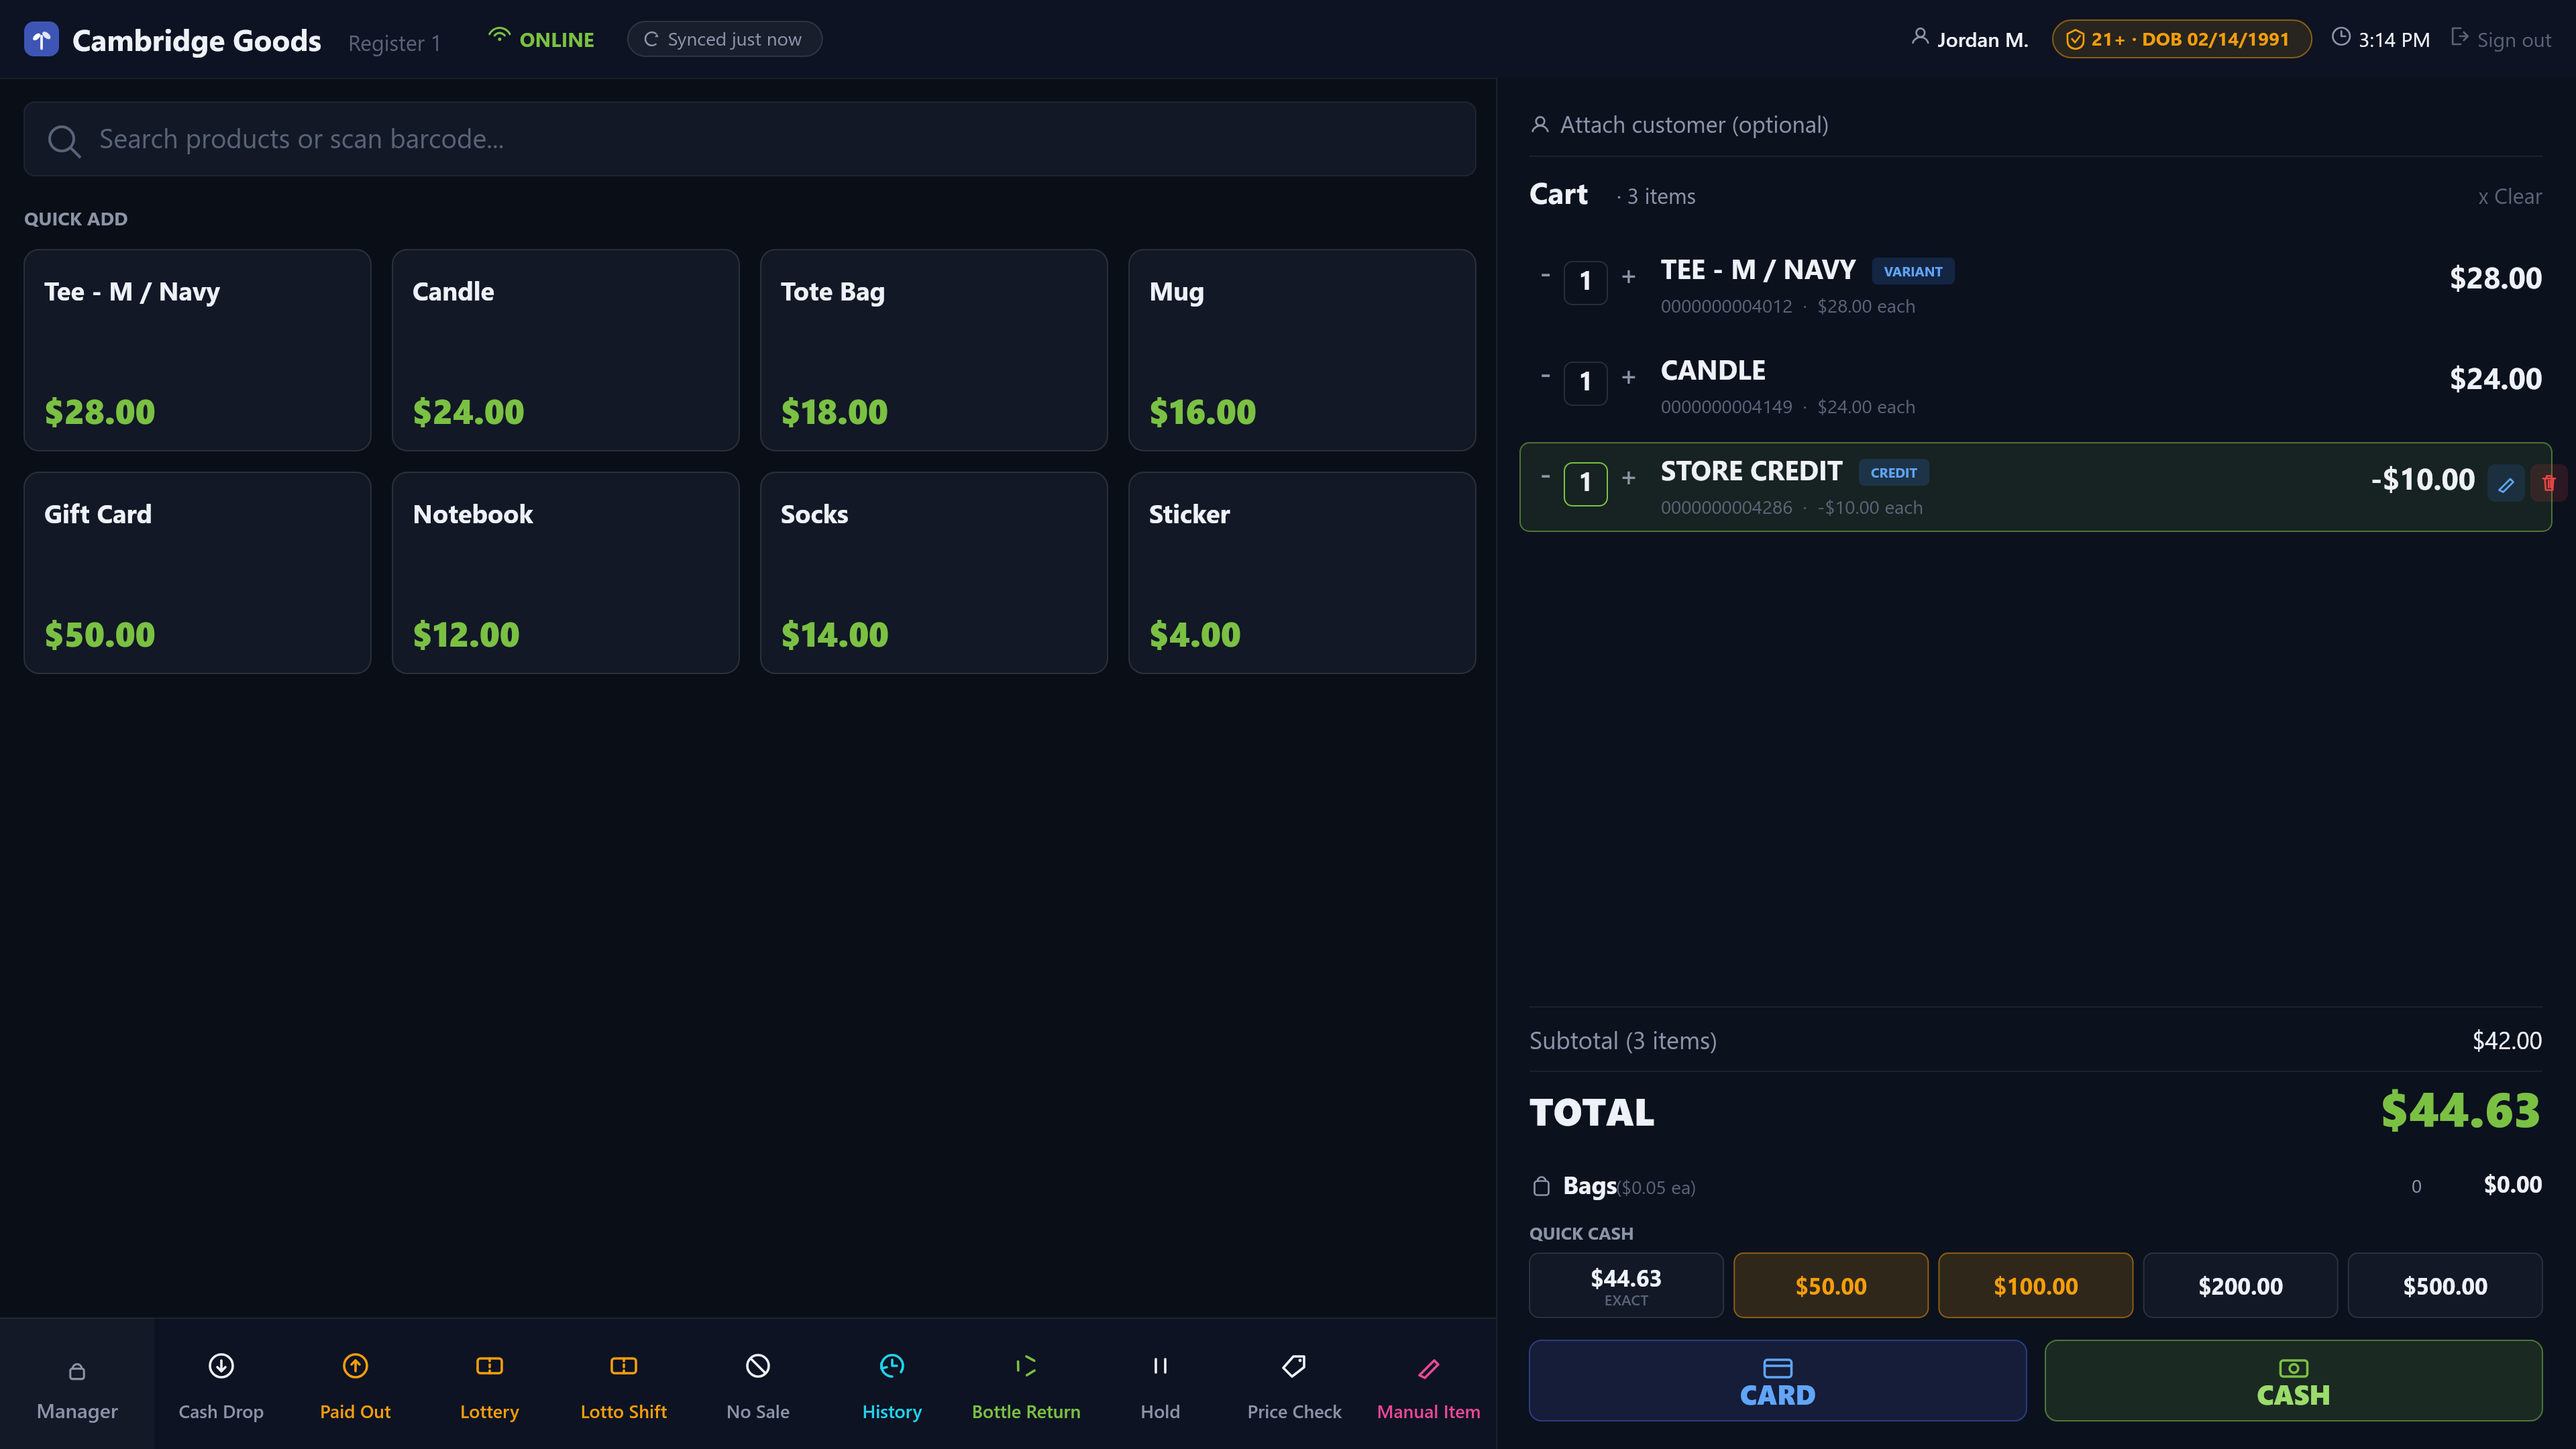Pay with CARD
The height and width of the screenshot is (1449, 2576).
(x=1777, y=1381)
